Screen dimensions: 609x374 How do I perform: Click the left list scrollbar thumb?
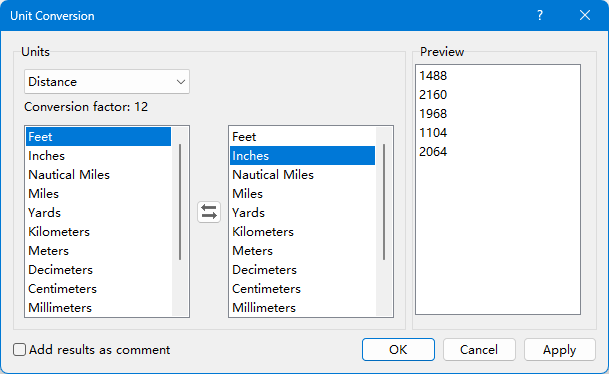[180, 202]
